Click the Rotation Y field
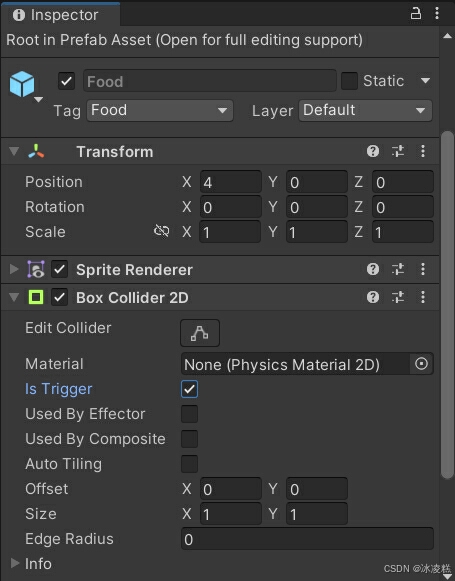 [317, 207]
